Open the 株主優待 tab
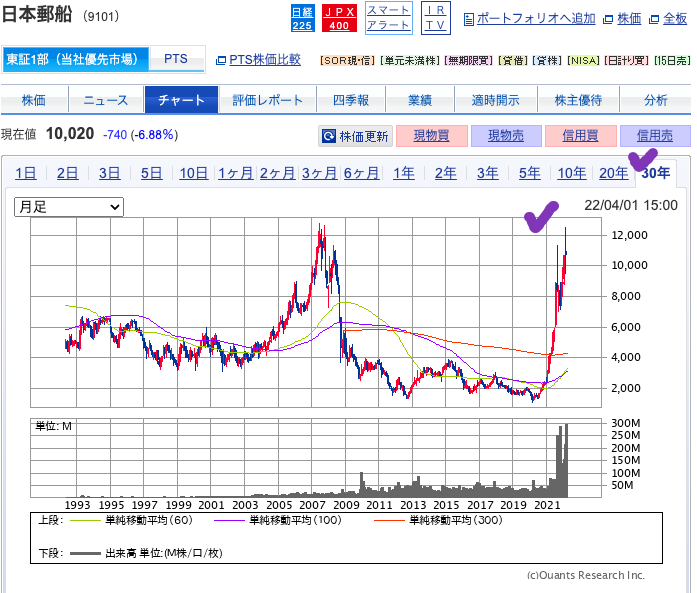 578,100
